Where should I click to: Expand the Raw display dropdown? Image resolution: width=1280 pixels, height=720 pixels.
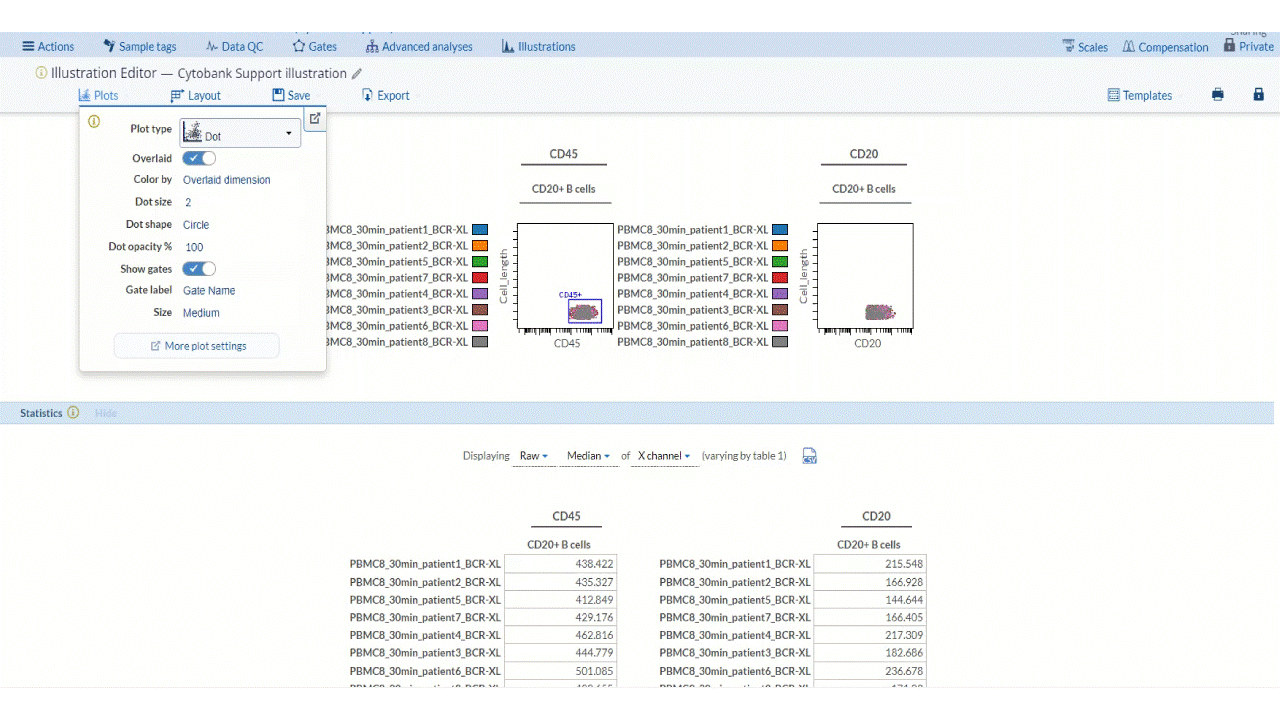[x=533, y=456]
